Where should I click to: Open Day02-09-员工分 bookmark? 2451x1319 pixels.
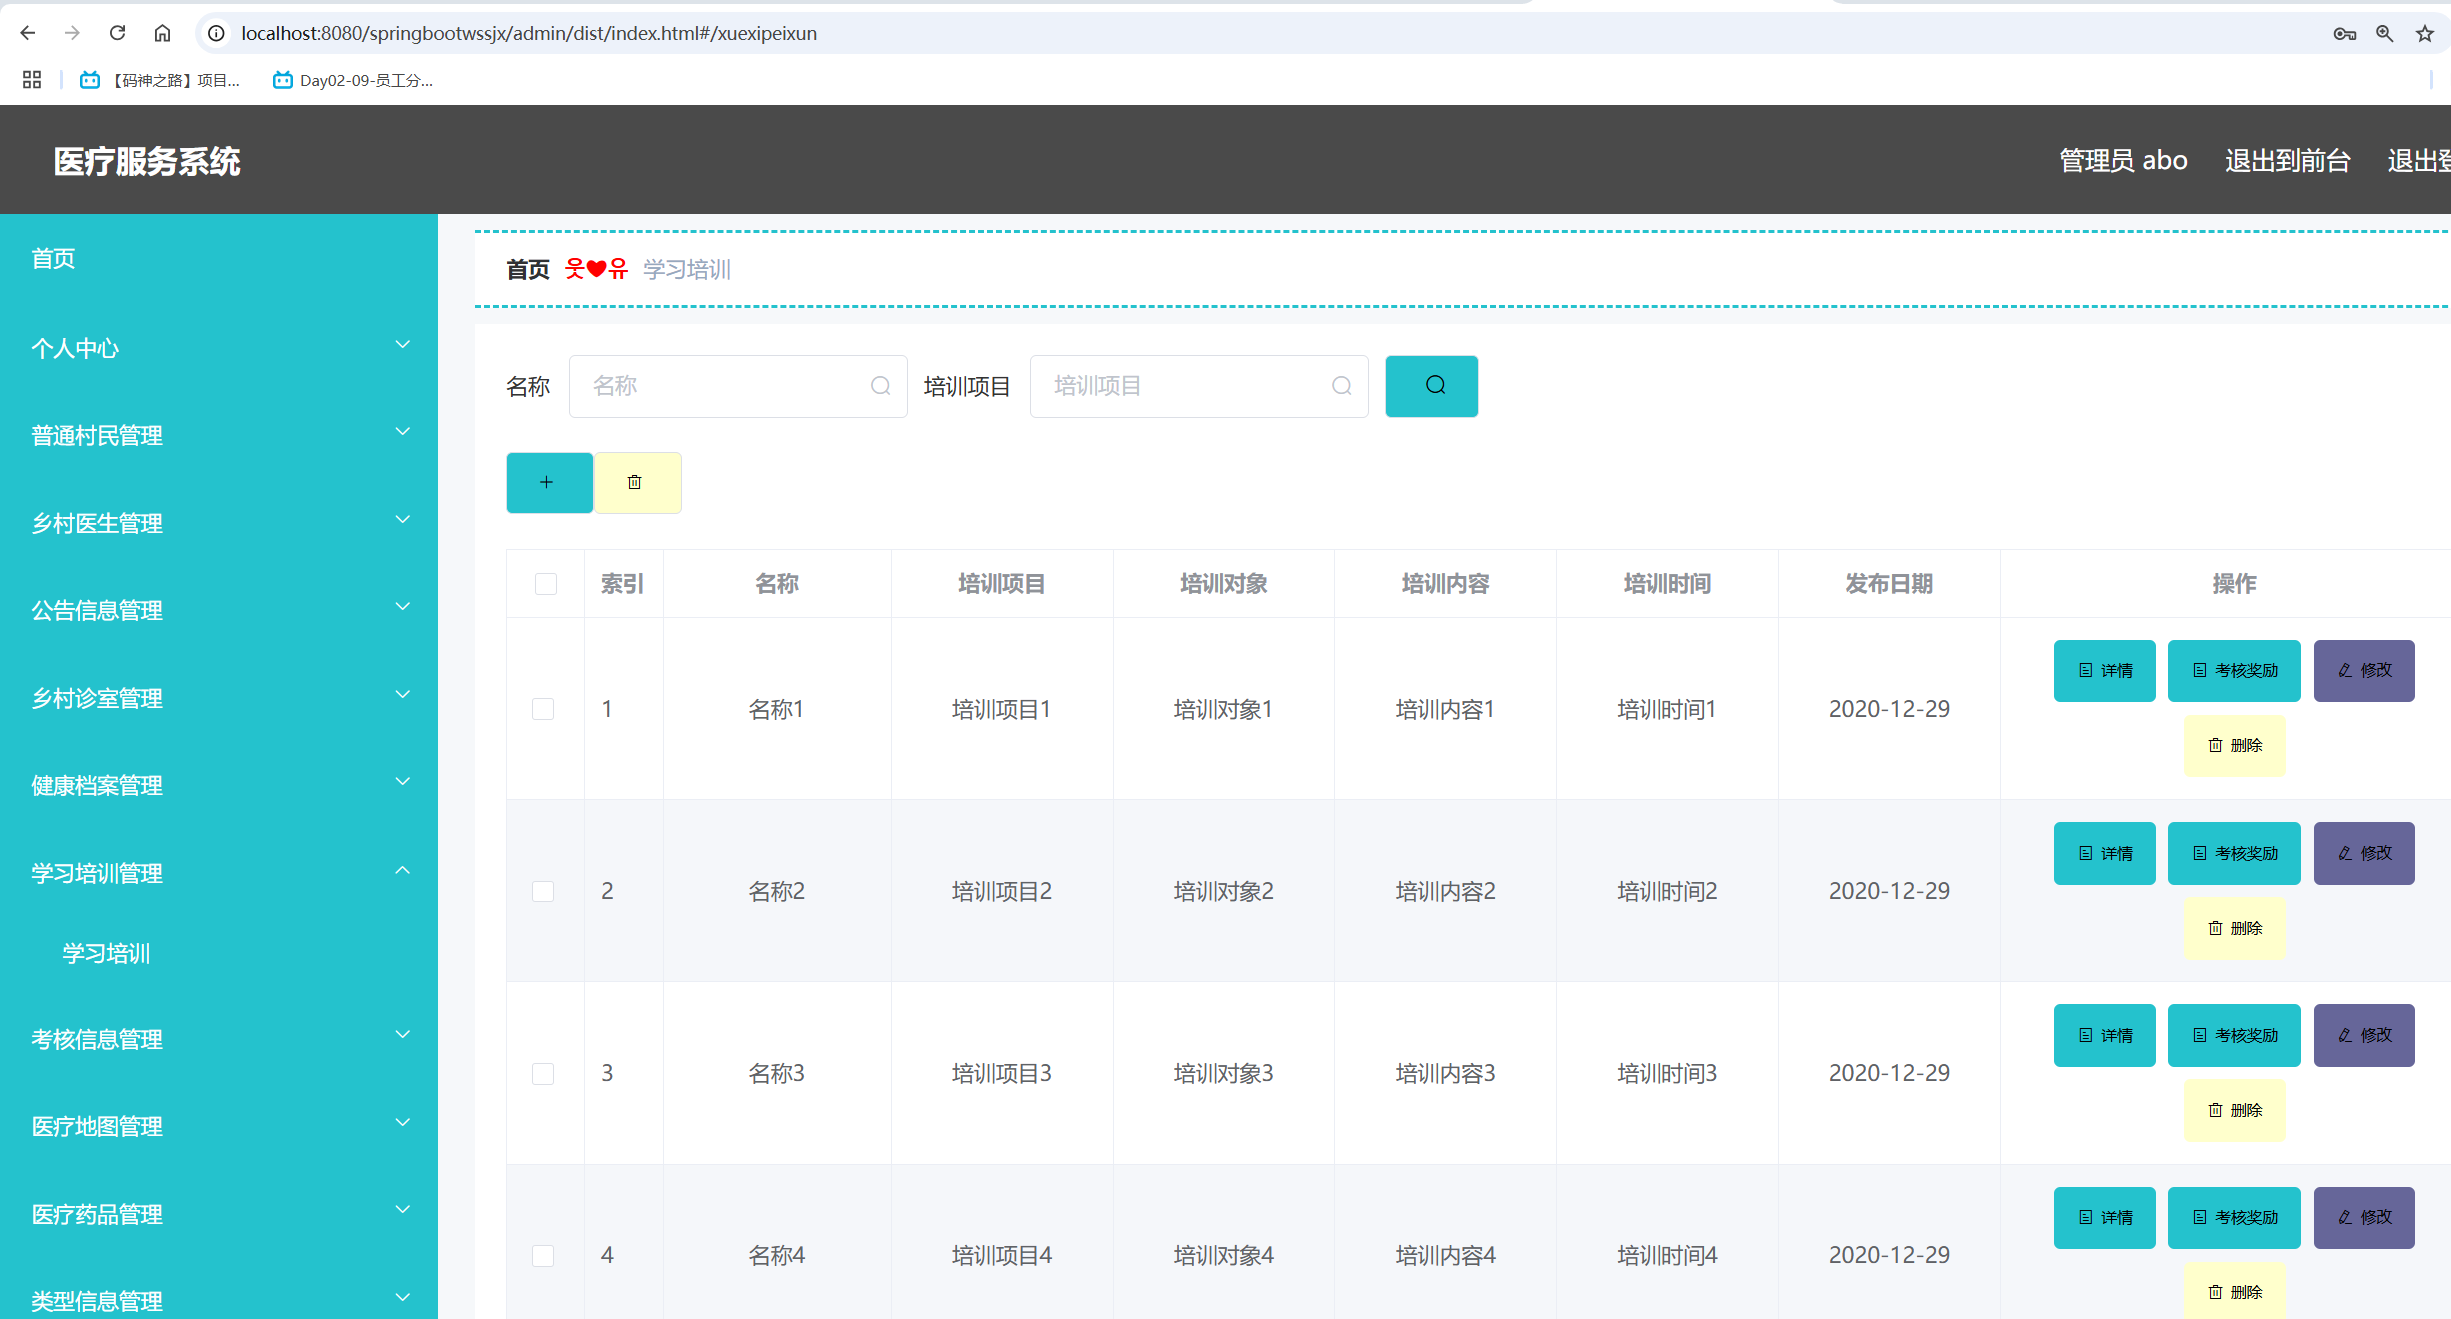point(353,80)
